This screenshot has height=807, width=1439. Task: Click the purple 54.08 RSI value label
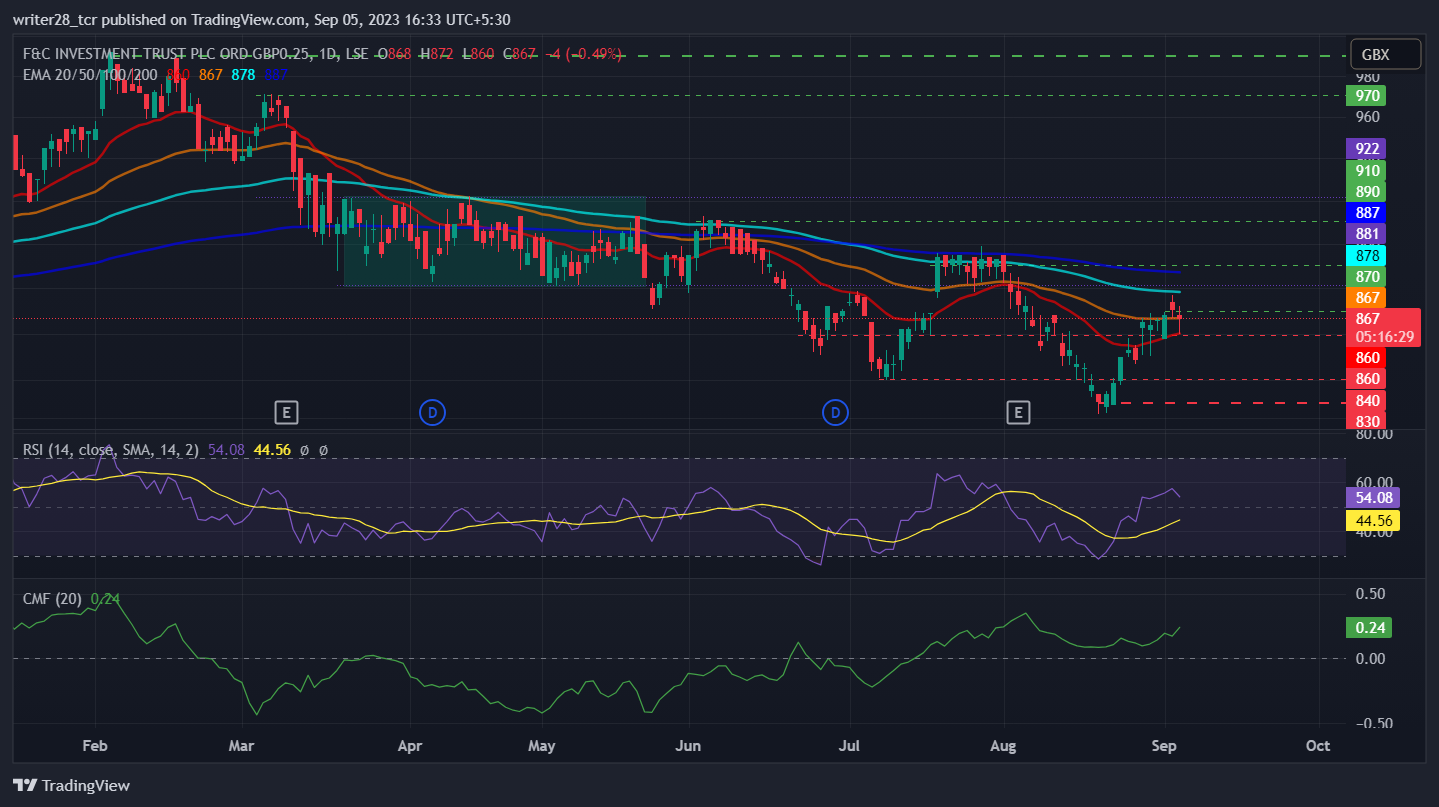[x=1372, y=497]
